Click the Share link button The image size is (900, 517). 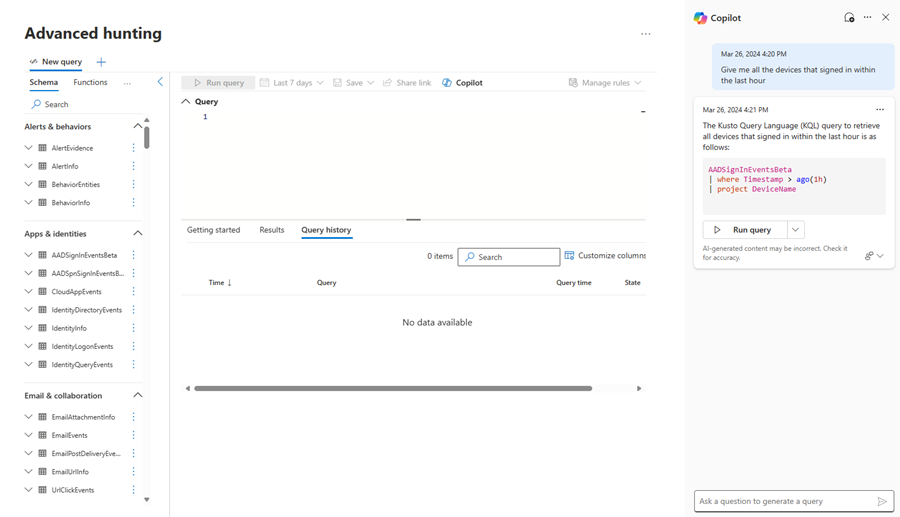[x=407, y=83]
